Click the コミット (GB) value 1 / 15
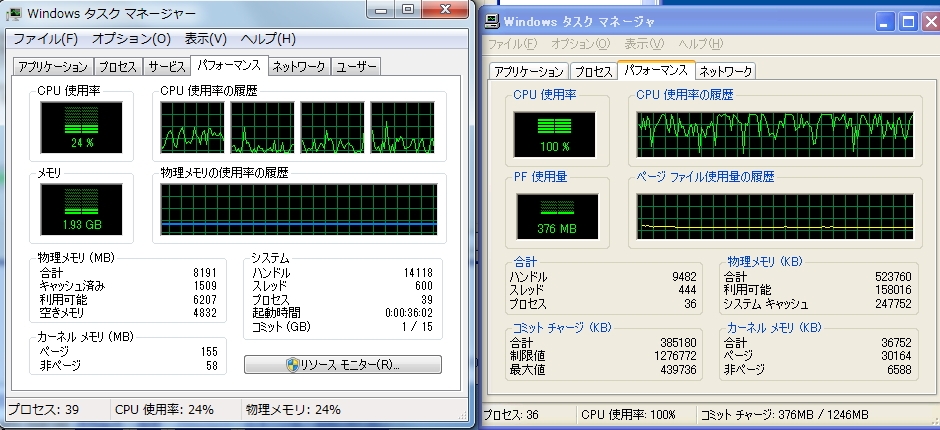This screenshot has height=430, width=940. point(418,327)
